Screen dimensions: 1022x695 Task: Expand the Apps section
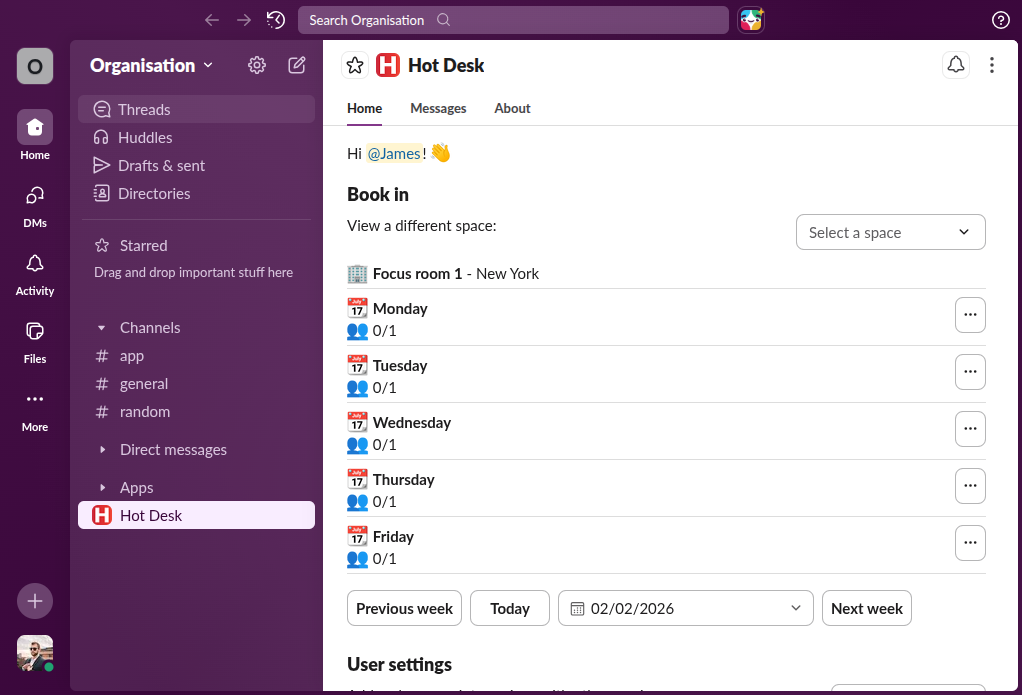[x=102, y=487]
